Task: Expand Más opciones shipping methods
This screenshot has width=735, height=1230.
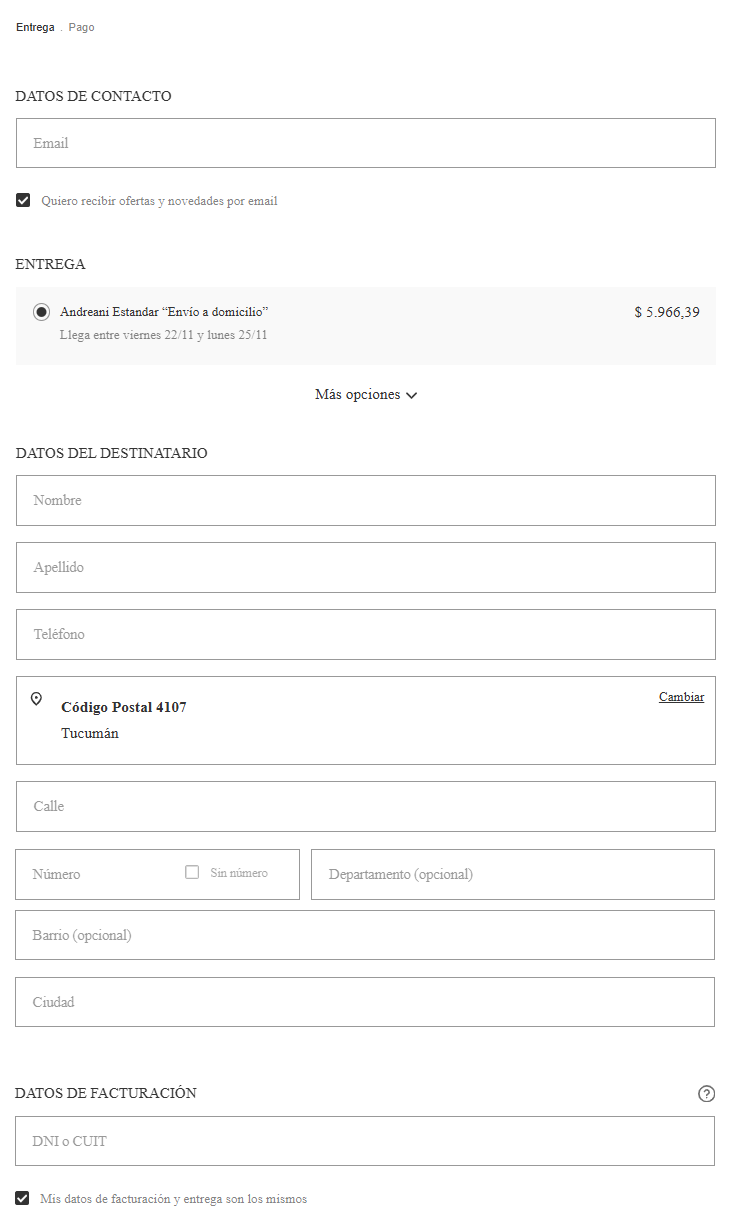Action: [x=366, y=395]
